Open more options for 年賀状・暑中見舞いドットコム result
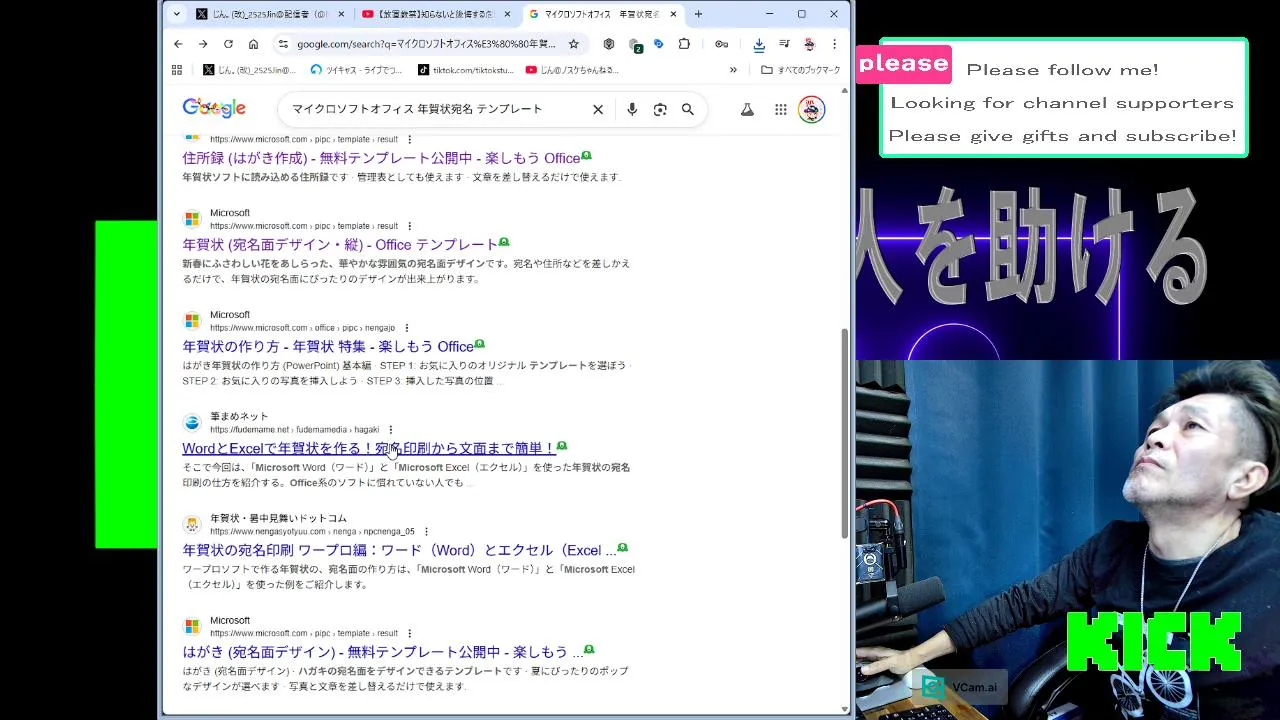This screenshot has width=1280, height=720. pyautogui.click(x=426, y=532)
